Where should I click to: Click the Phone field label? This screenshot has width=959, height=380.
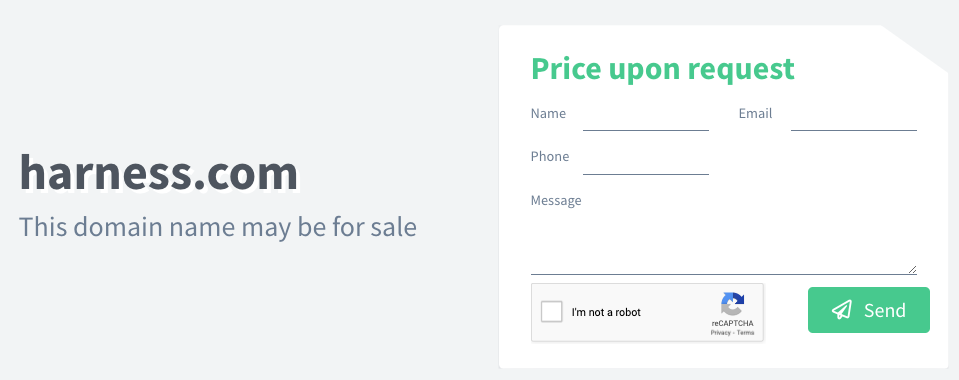click(x=550, y=157)
